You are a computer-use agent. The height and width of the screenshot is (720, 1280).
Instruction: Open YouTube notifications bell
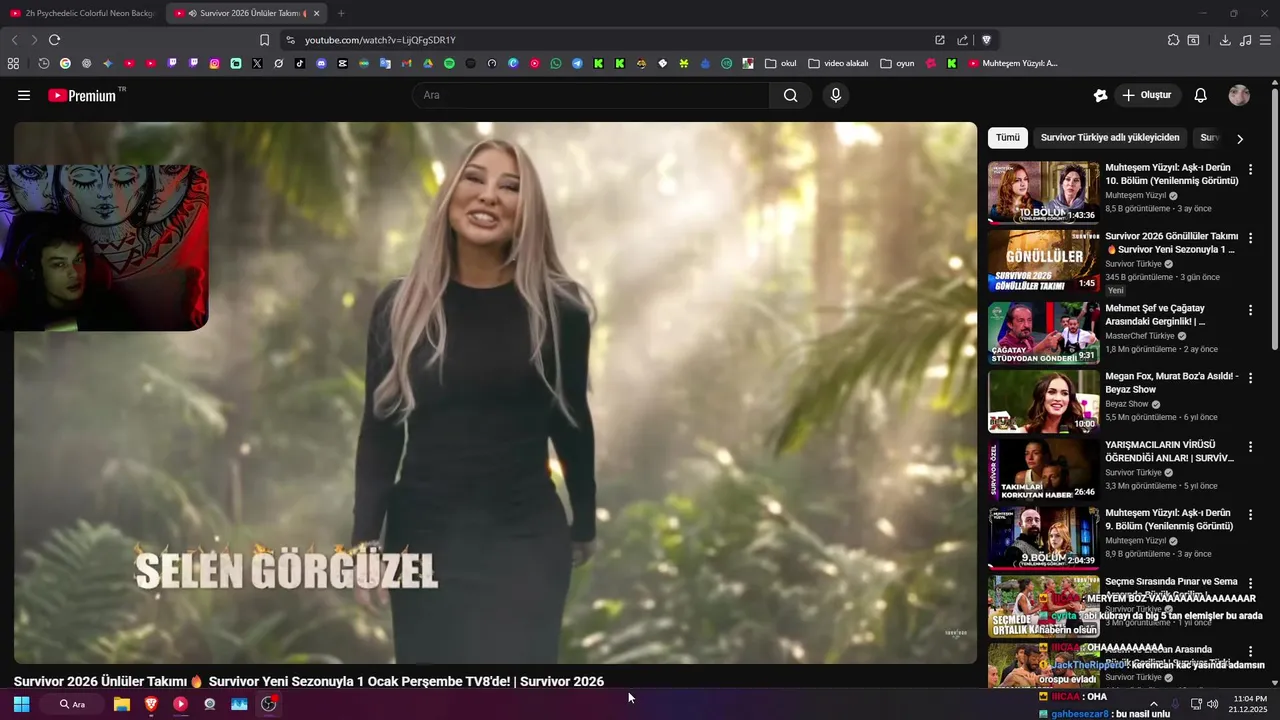[1201, 95]
